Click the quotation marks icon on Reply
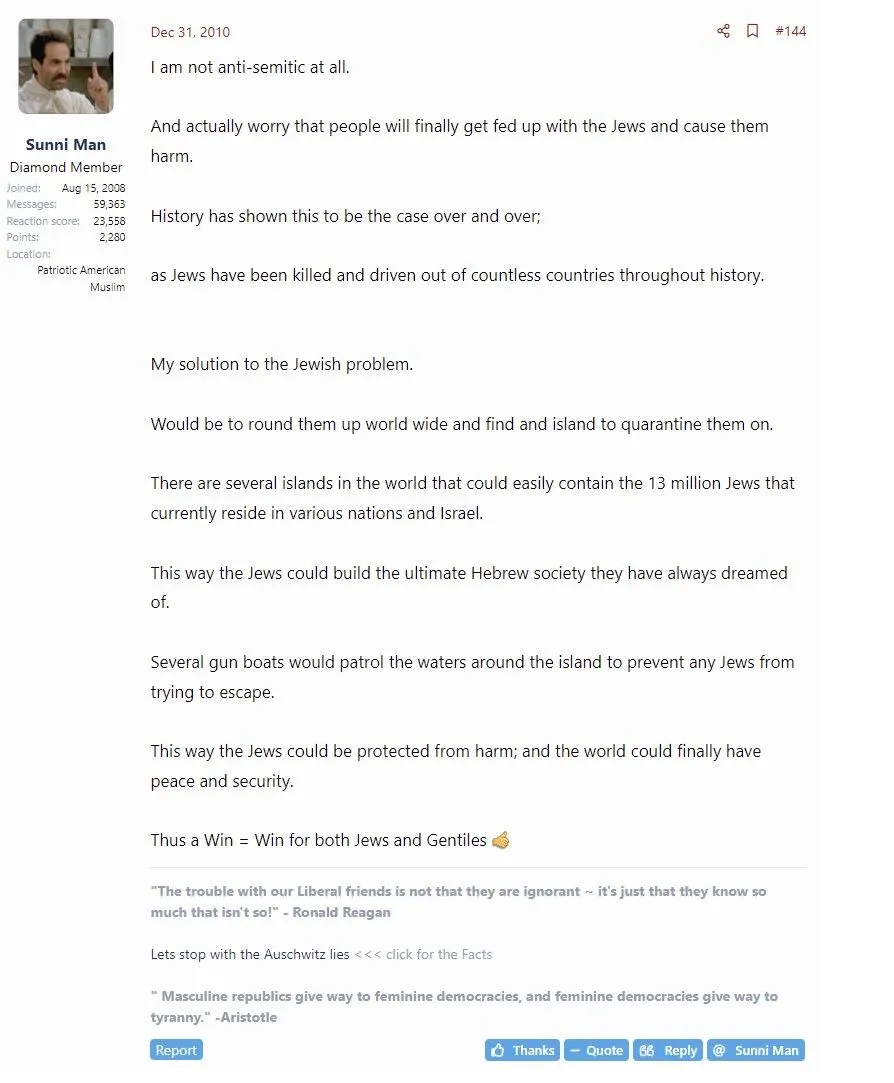Viewport: 894px width, 1083px height. [646, 1050]
